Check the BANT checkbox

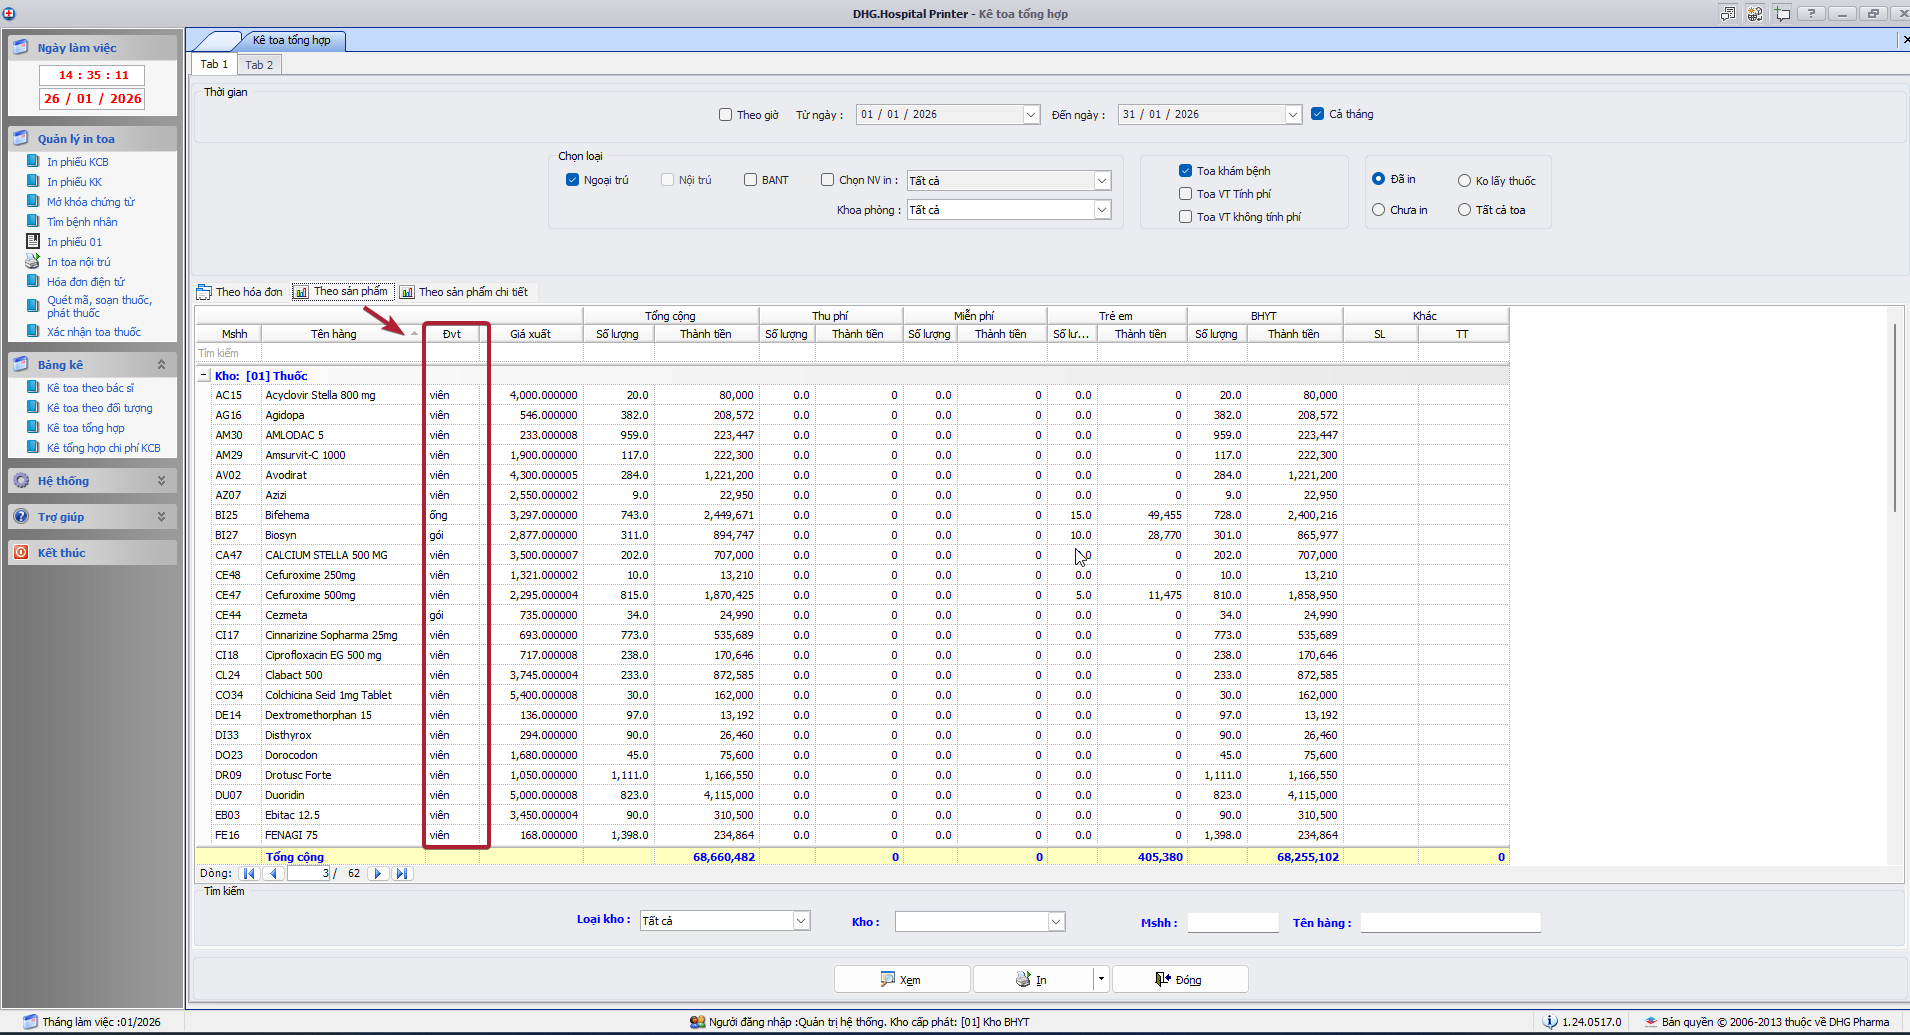click(751, 180)
